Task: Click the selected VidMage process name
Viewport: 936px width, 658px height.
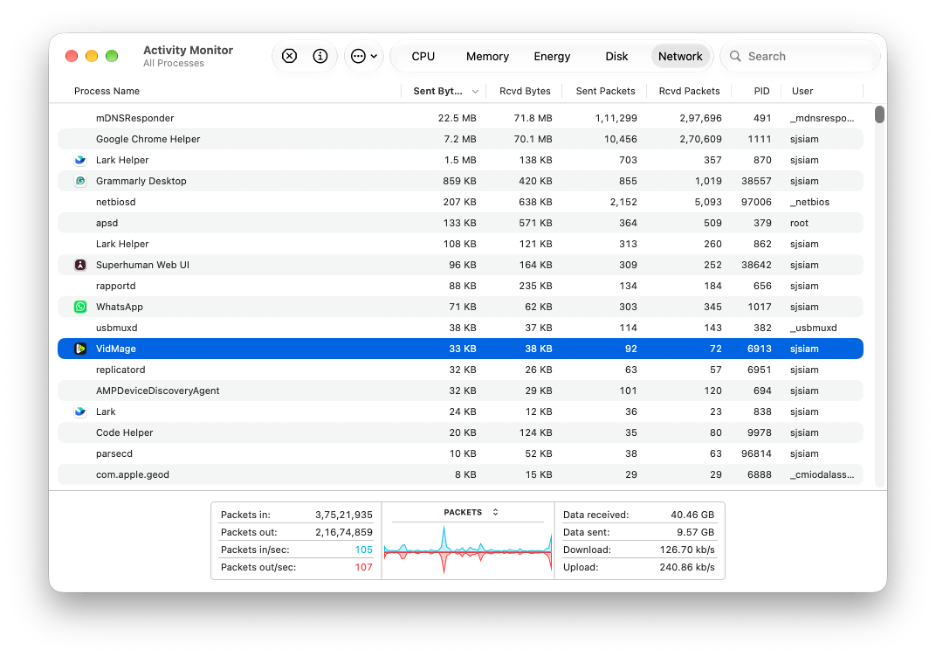Action: [x=116, y=349]
